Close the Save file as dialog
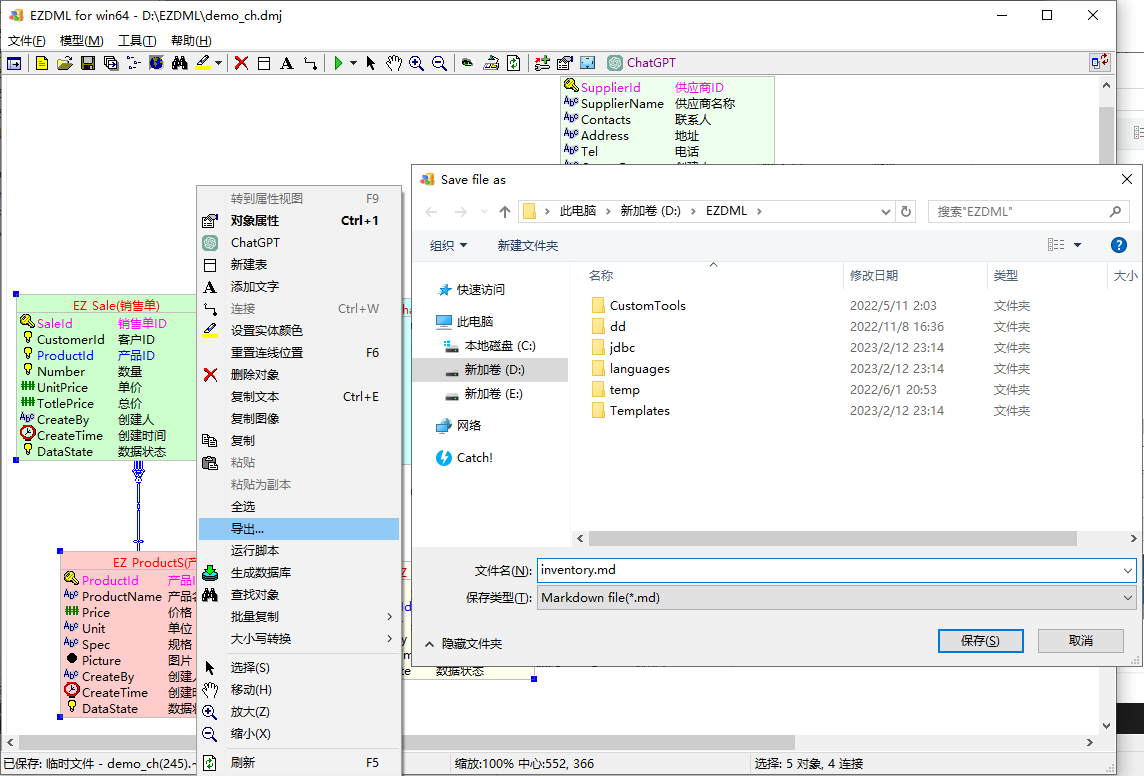Screen dimensions: 1144x776 pyautogui.click(x=1126, y=179)
